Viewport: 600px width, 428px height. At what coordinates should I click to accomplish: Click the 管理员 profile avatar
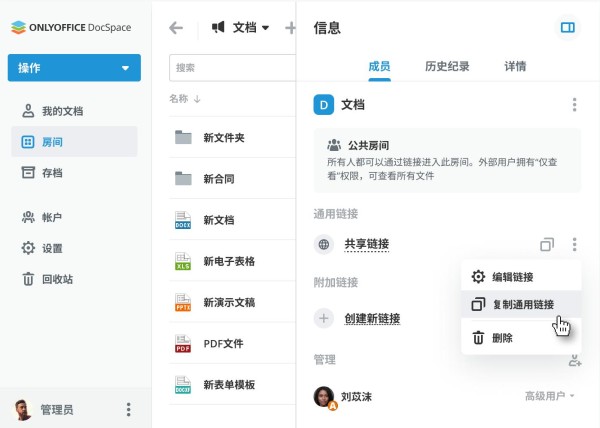click(23, 410)
